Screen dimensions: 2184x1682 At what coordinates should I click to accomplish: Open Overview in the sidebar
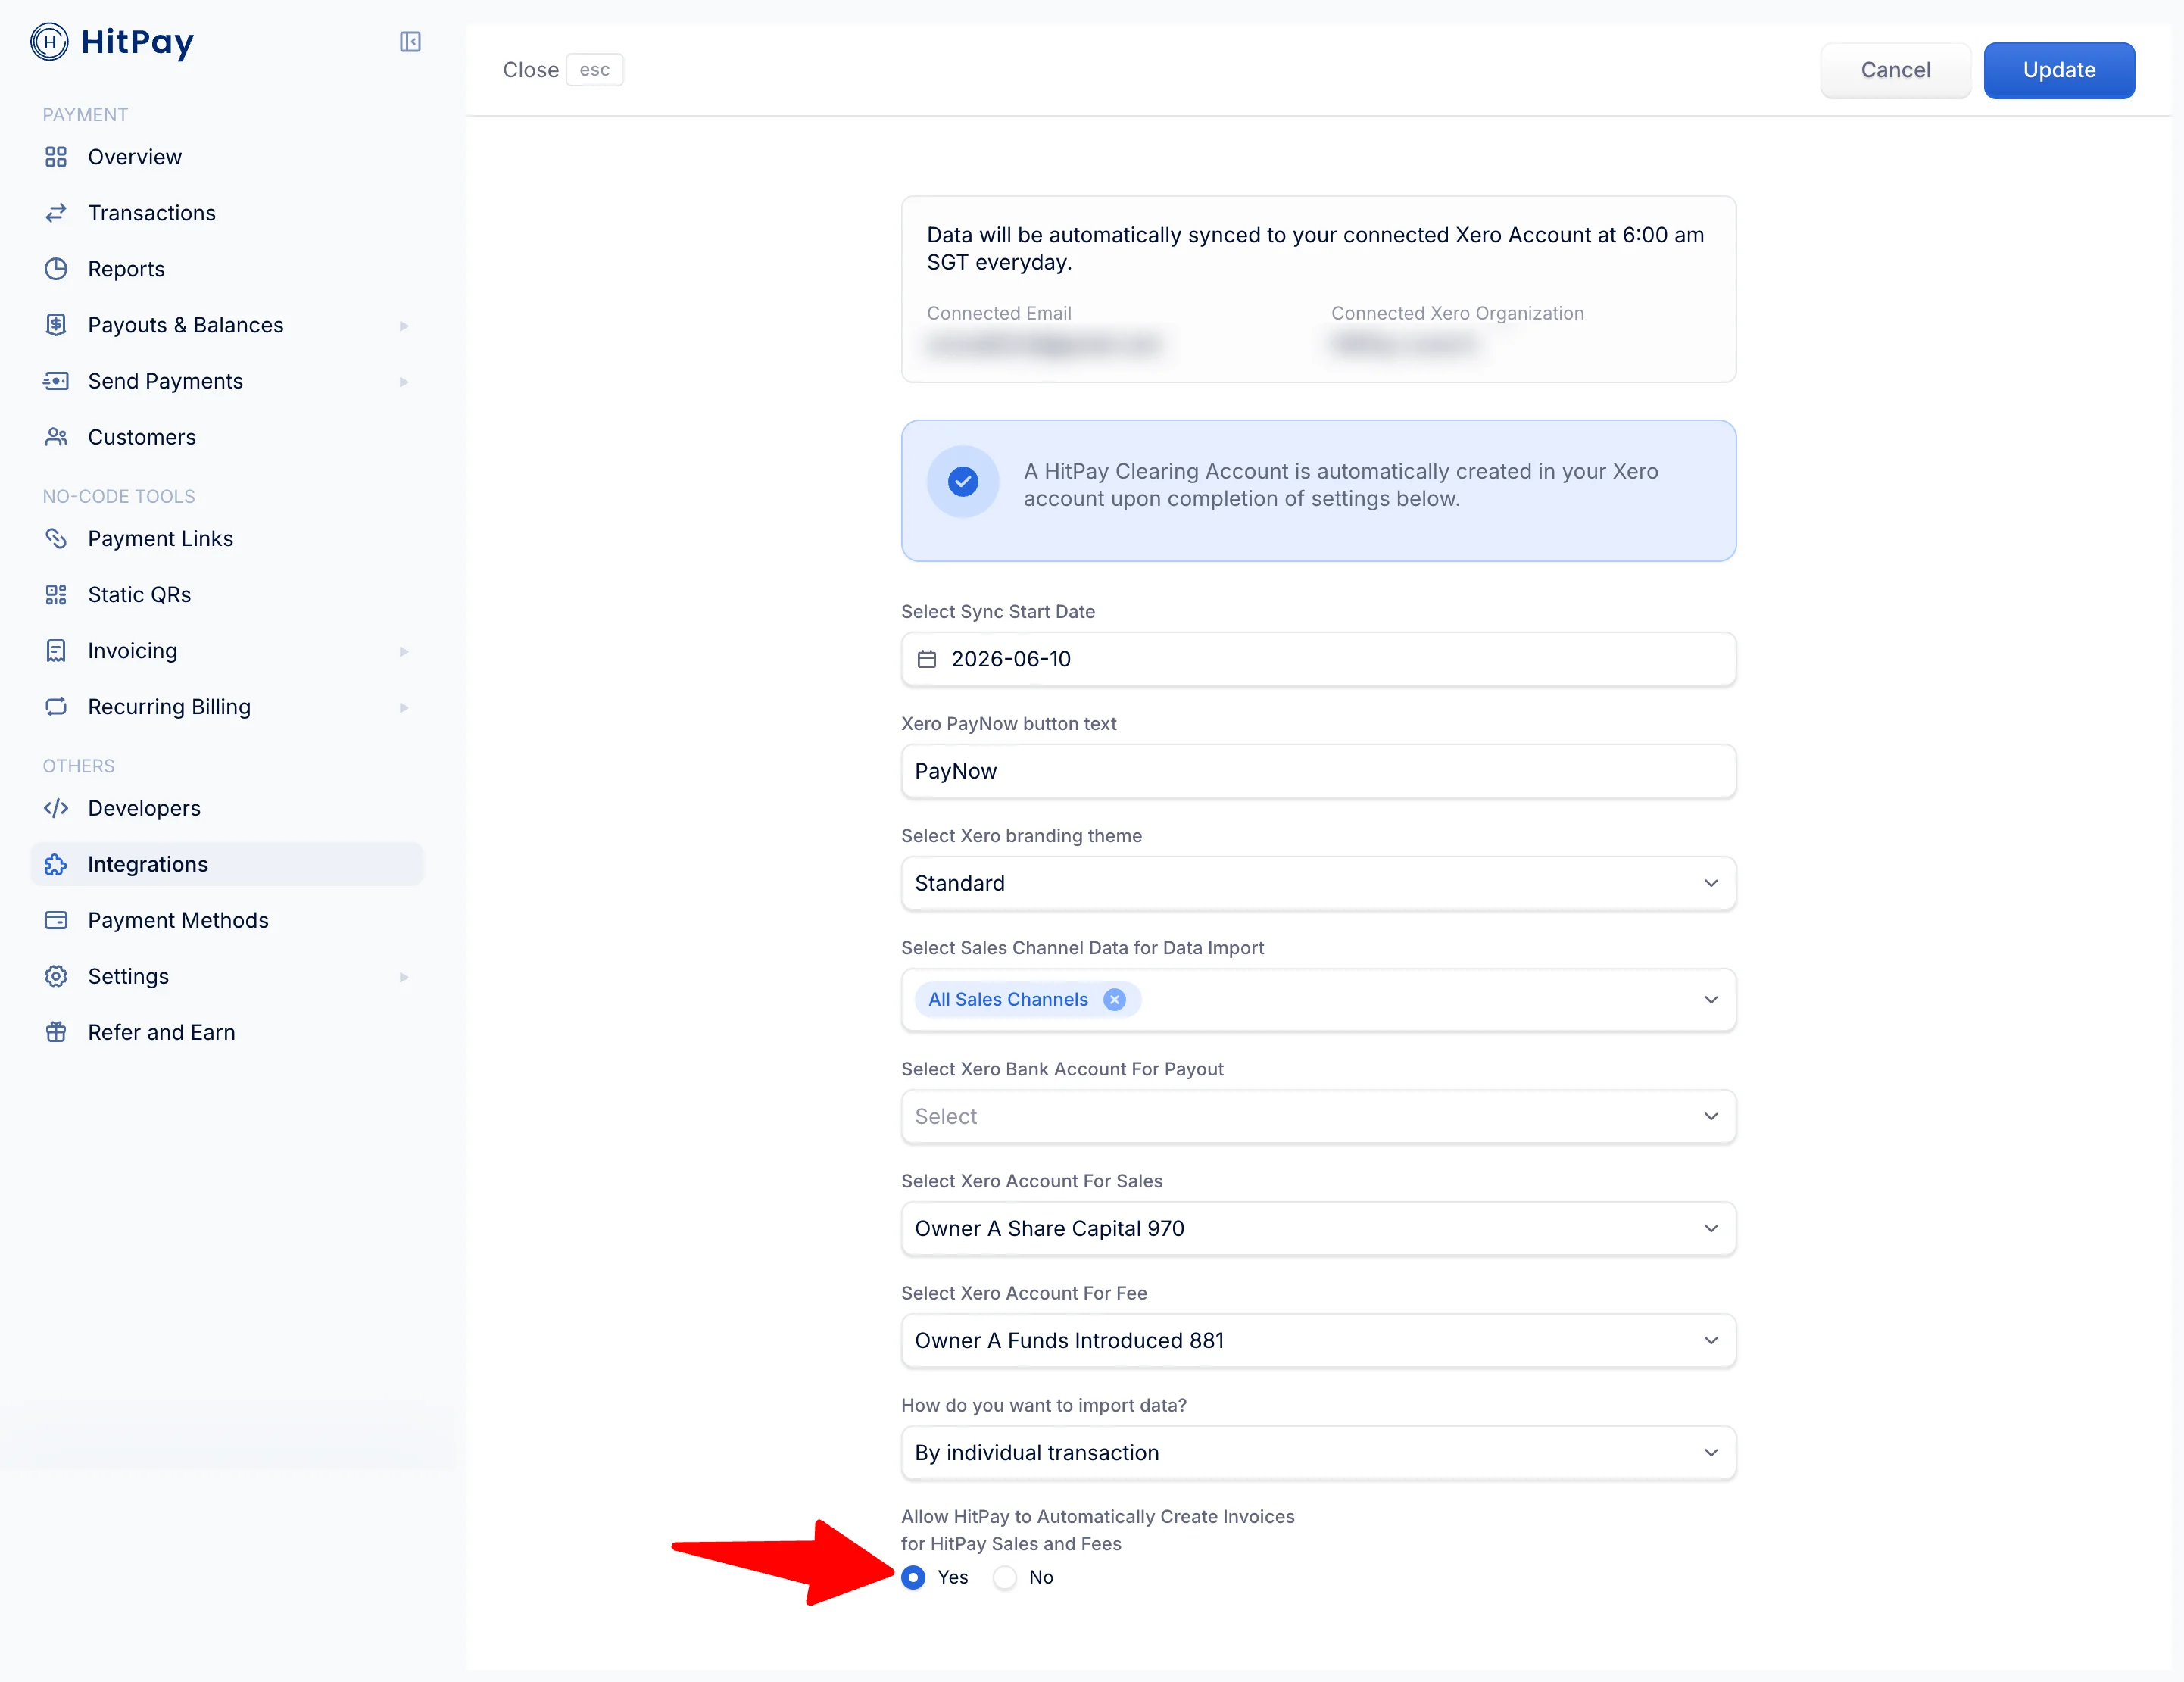pyautogui.click(x=227, y=157)
